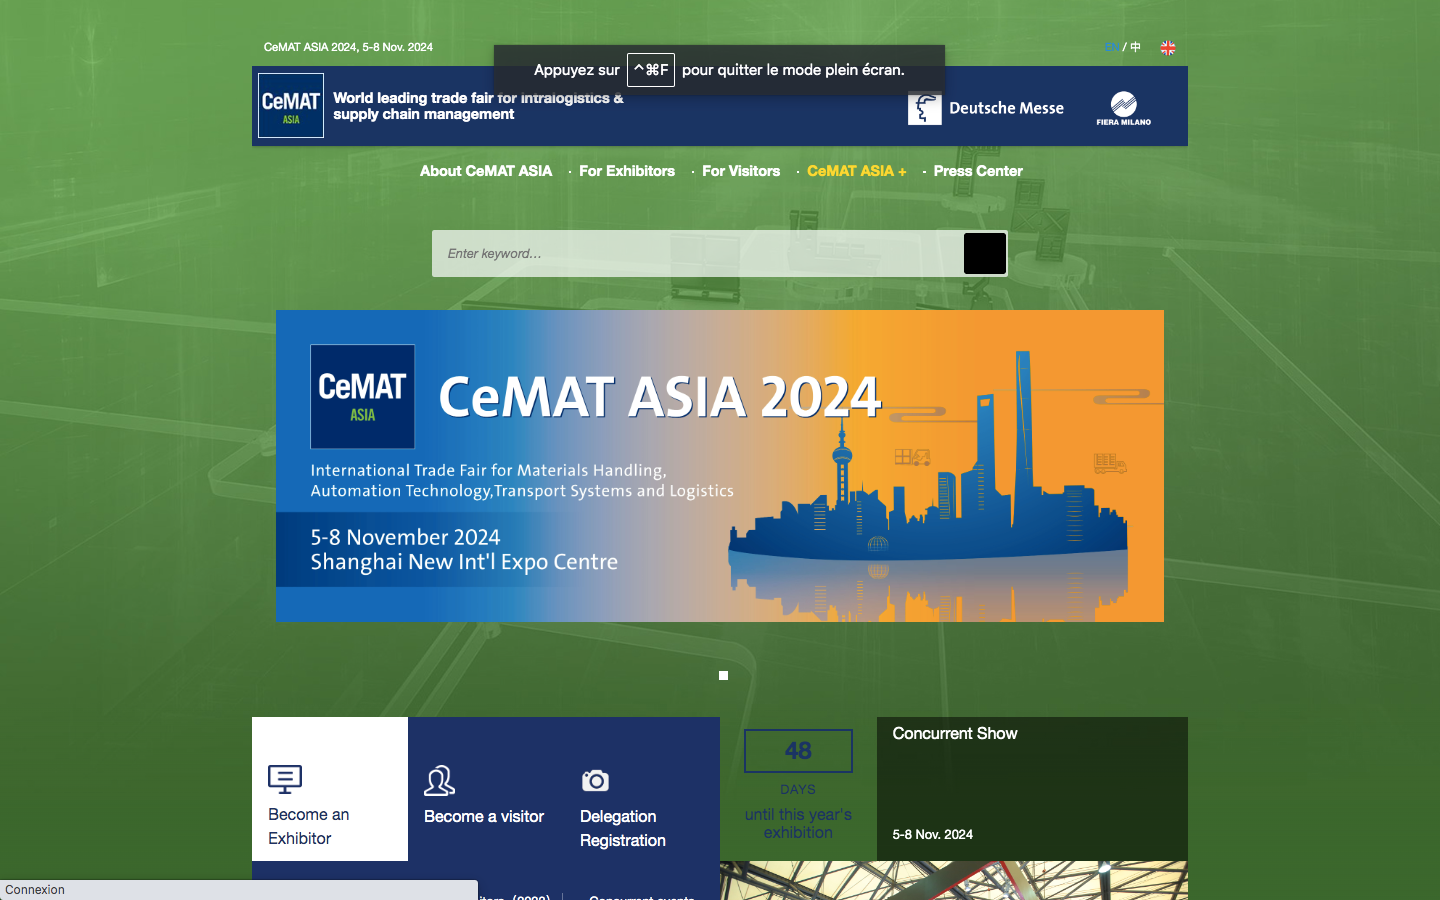Click the Fiera Milano logo

(1123, 108)
